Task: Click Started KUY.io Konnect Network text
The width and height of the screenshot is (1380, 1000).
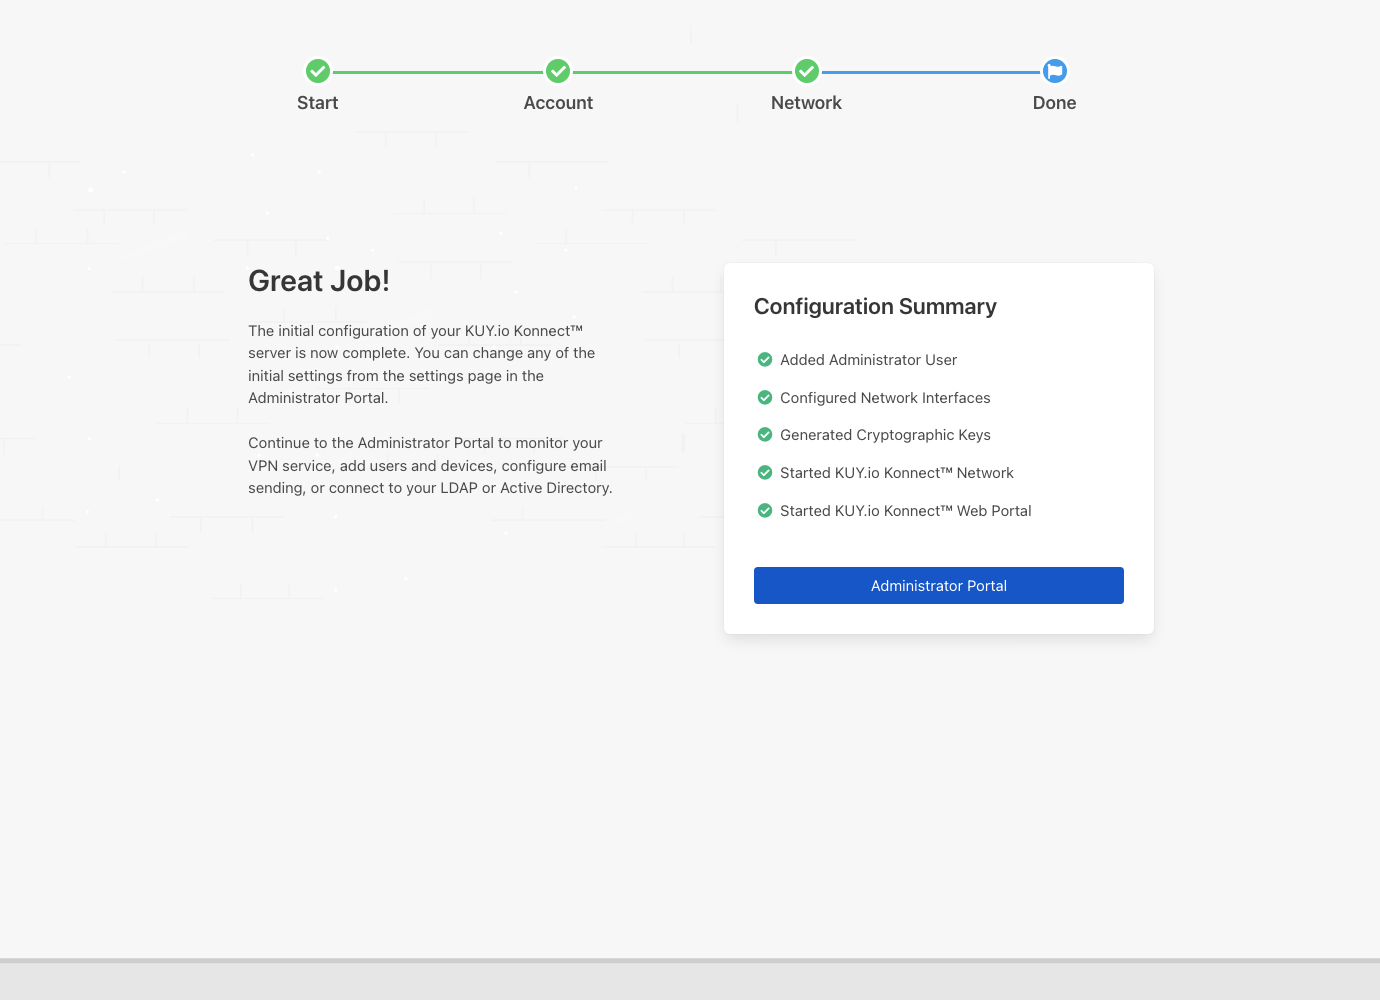Action: pyautogui.click(x=897, y=473)
